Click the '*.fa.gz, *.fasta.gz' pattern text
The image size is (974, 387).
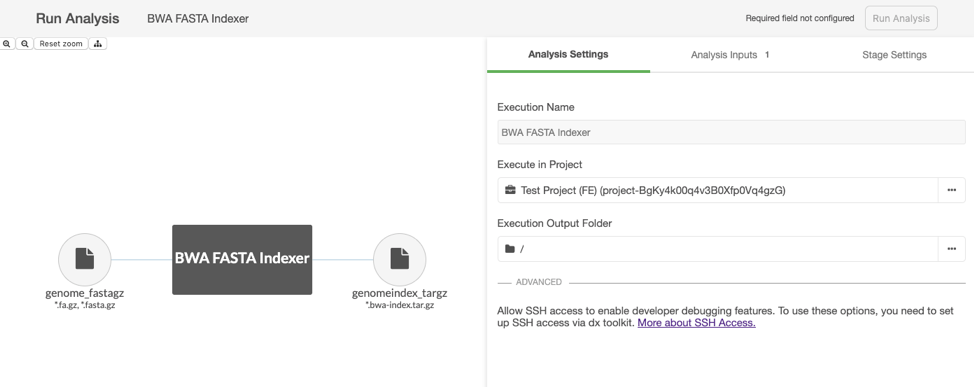(84, 305)
